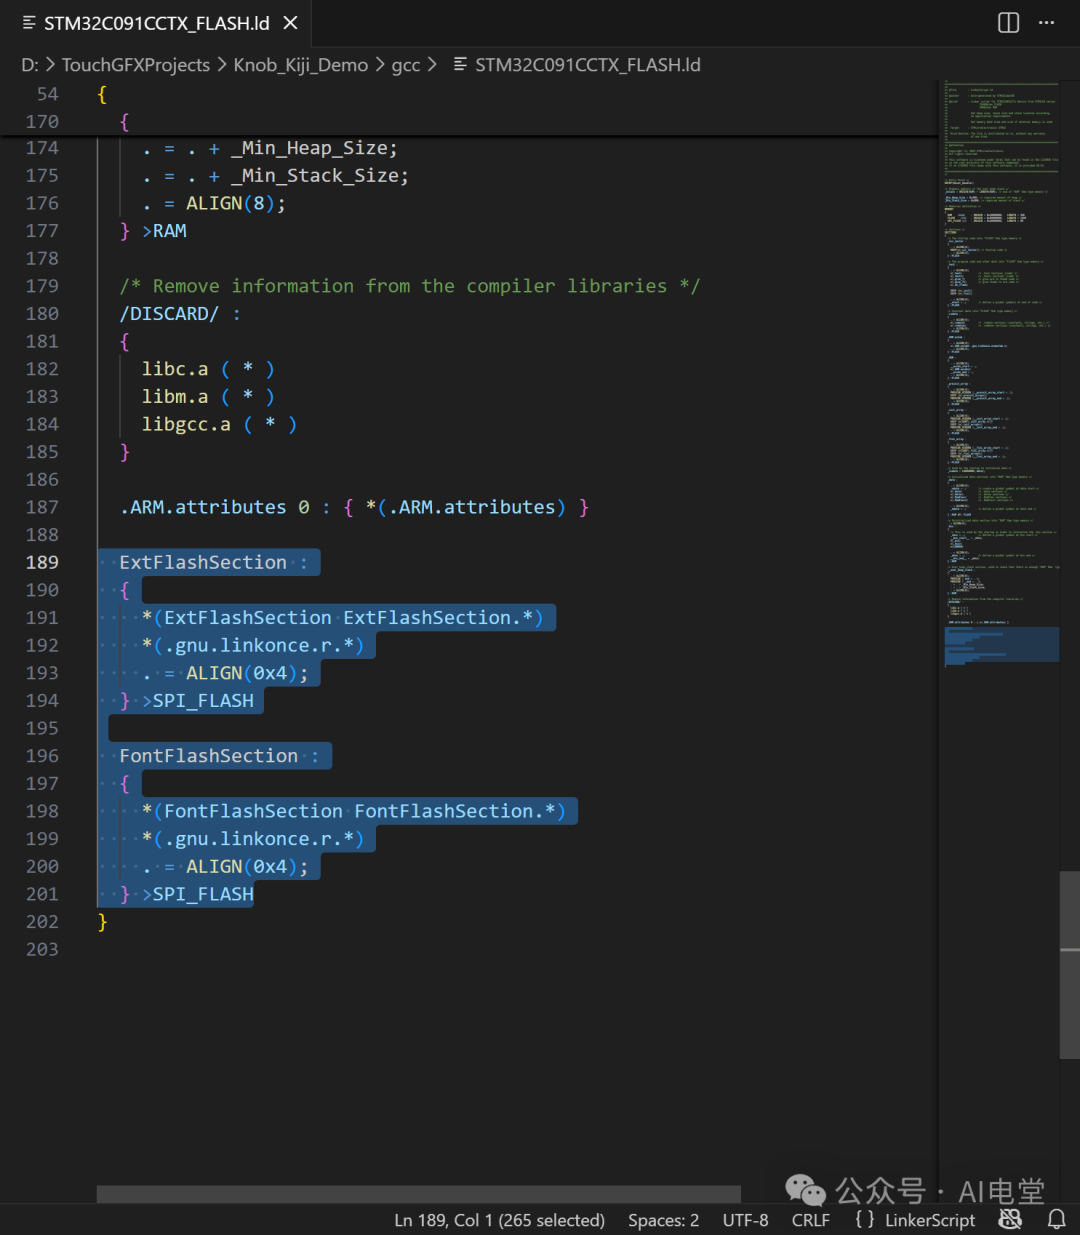Change indentation via Spaces: 2 item
The width and height of the screenshot is (1080, 1235).
(x=663, y=1219)
